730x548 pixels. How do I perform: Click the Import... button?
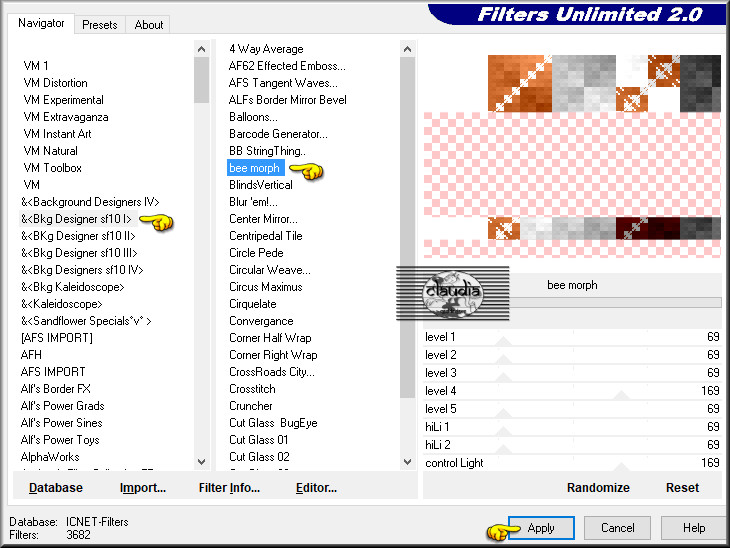pos(142,487)
